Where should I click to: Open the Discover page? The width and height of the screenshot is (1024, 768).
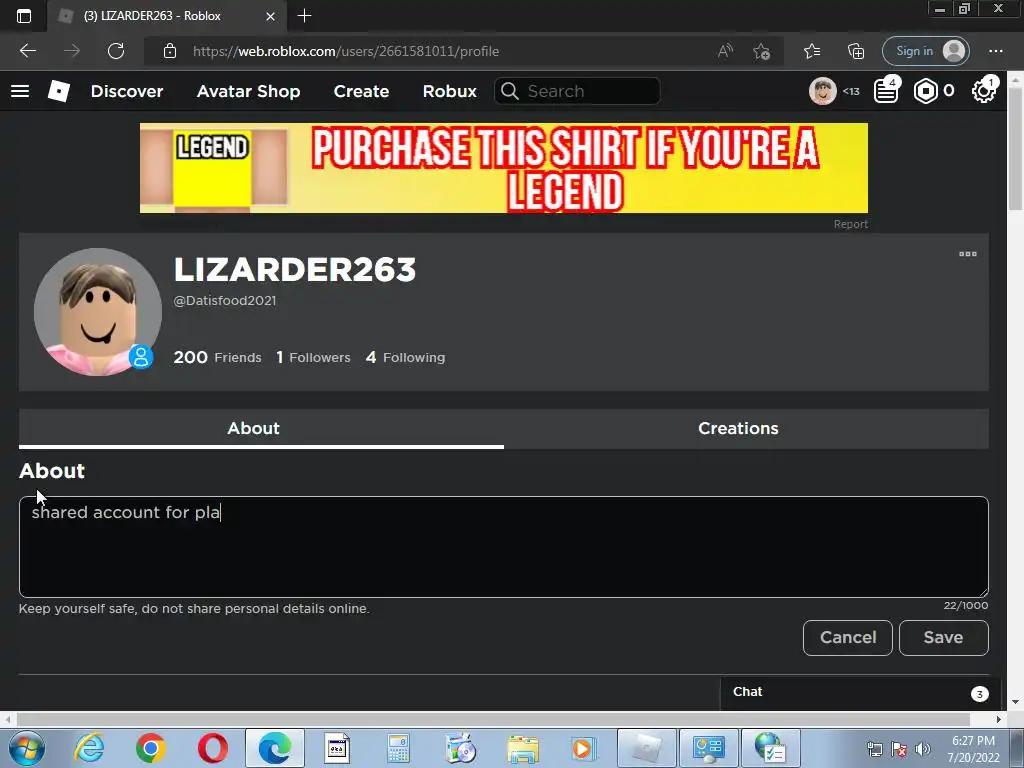(x=127, y=91)
